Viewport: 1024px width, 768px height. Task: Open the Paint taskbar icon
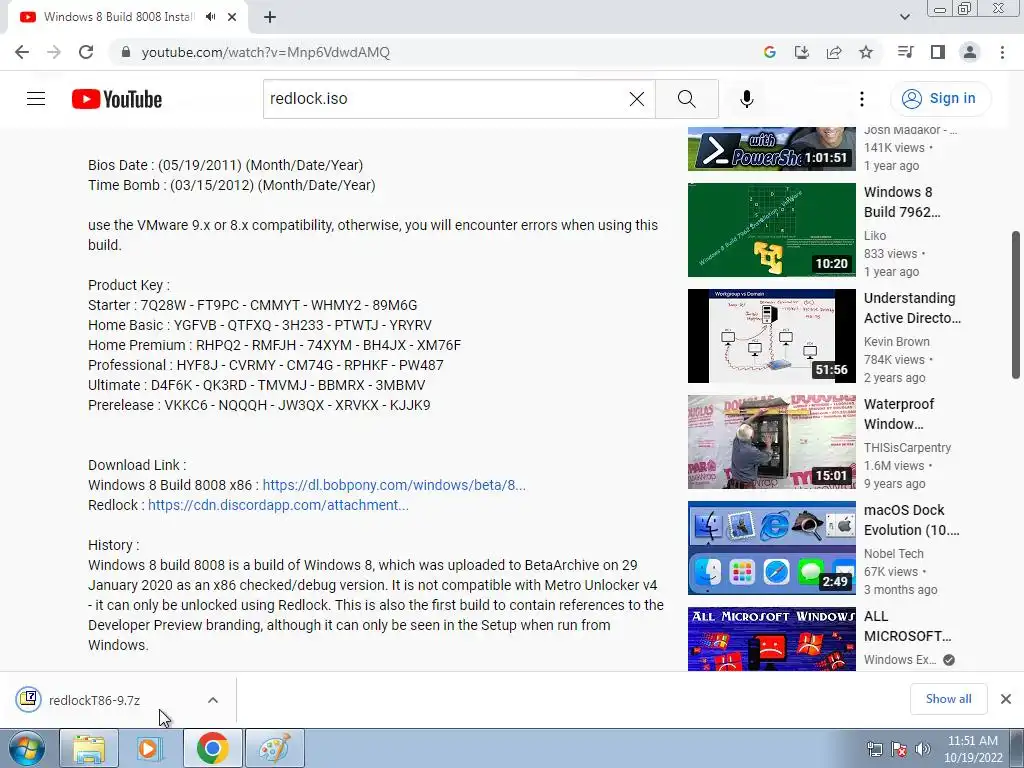274,748
